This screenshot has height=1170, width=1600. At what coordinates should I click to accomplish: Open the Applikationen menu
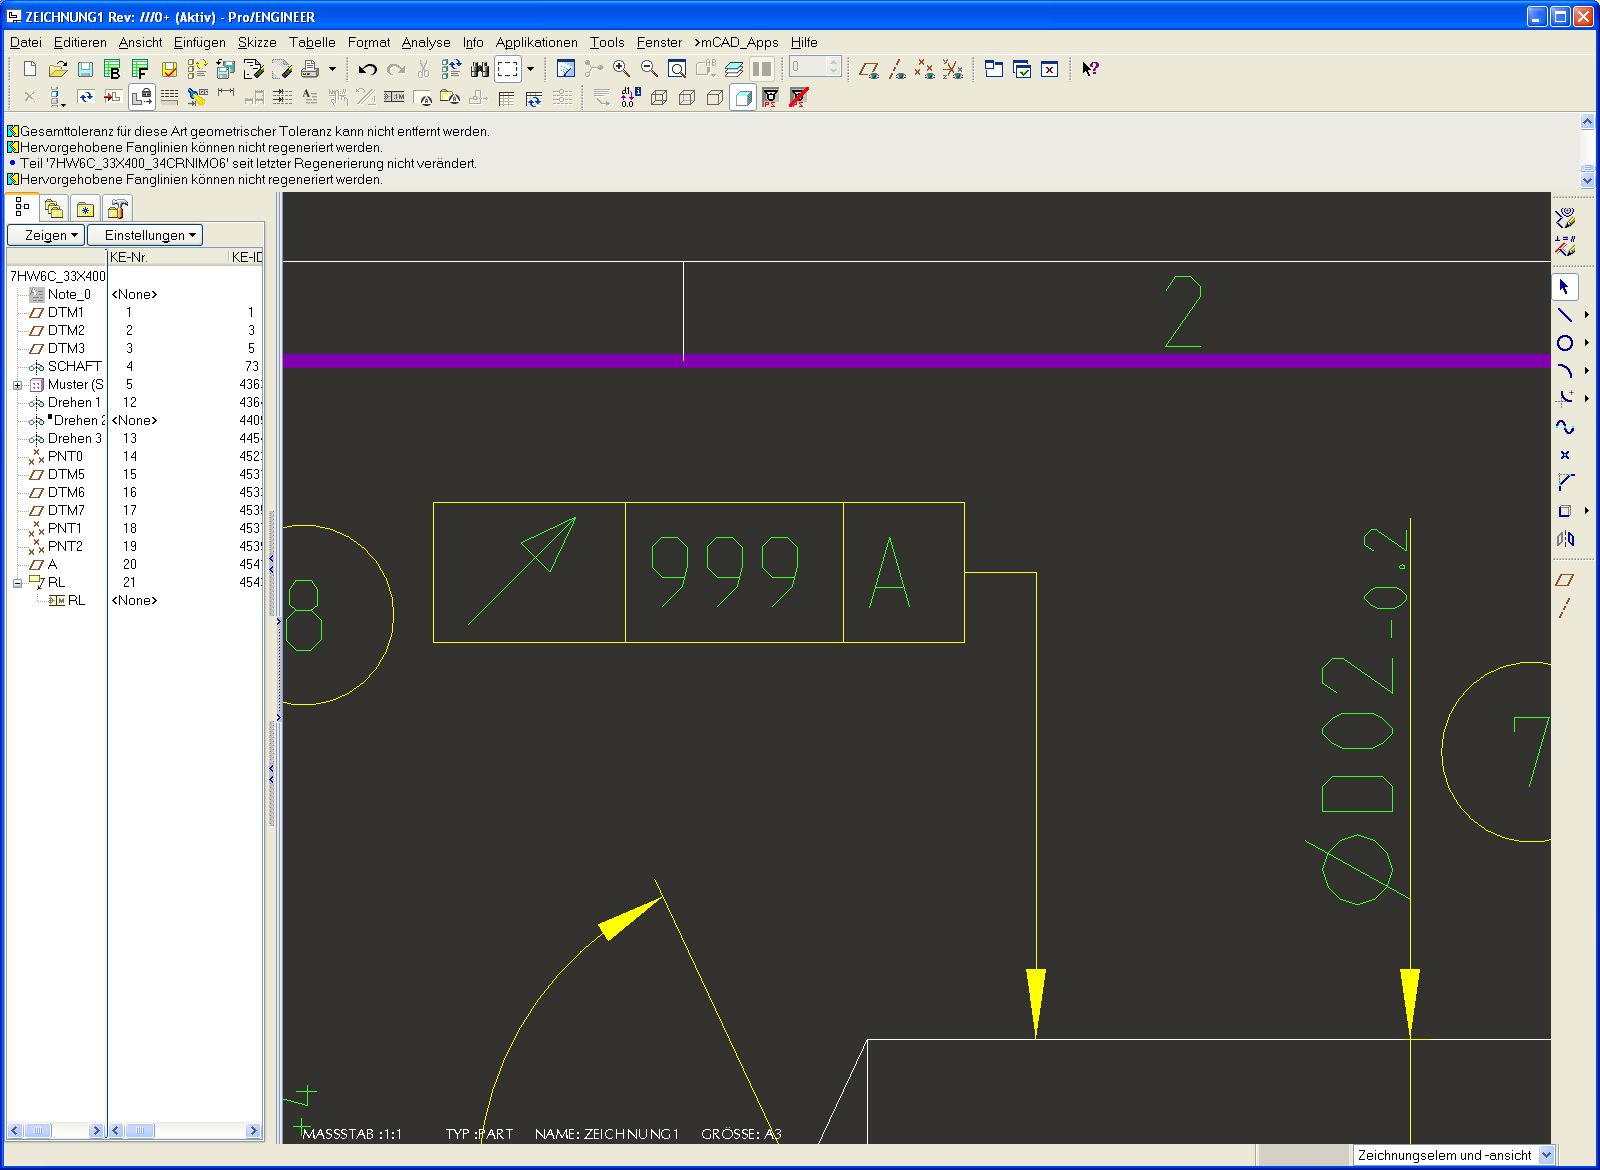point(536,42)
